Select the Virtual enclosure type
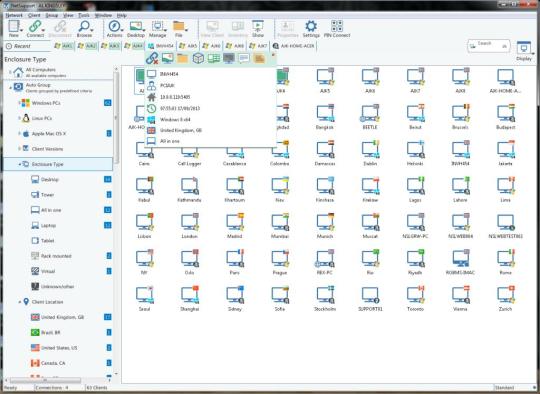 click(48, 271)
